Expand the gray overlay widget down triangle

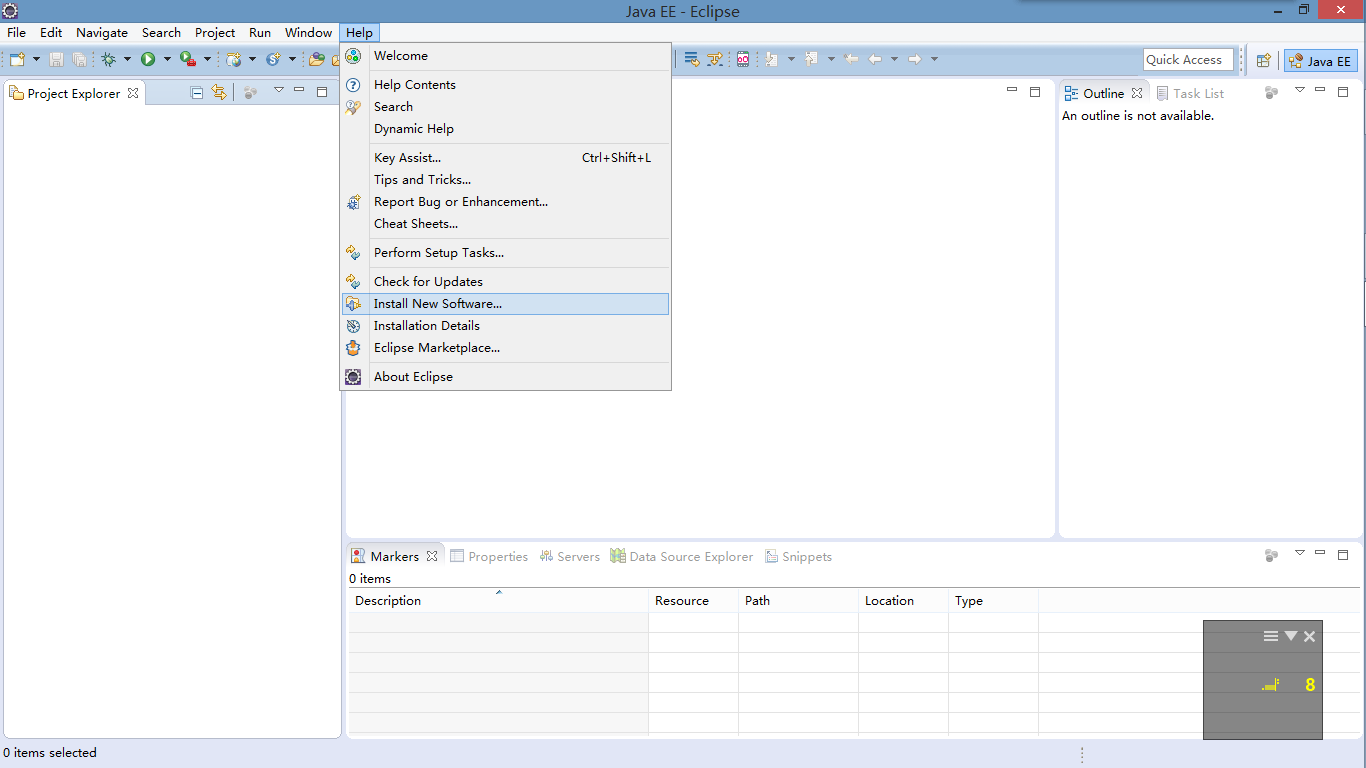coord(1291,636)
